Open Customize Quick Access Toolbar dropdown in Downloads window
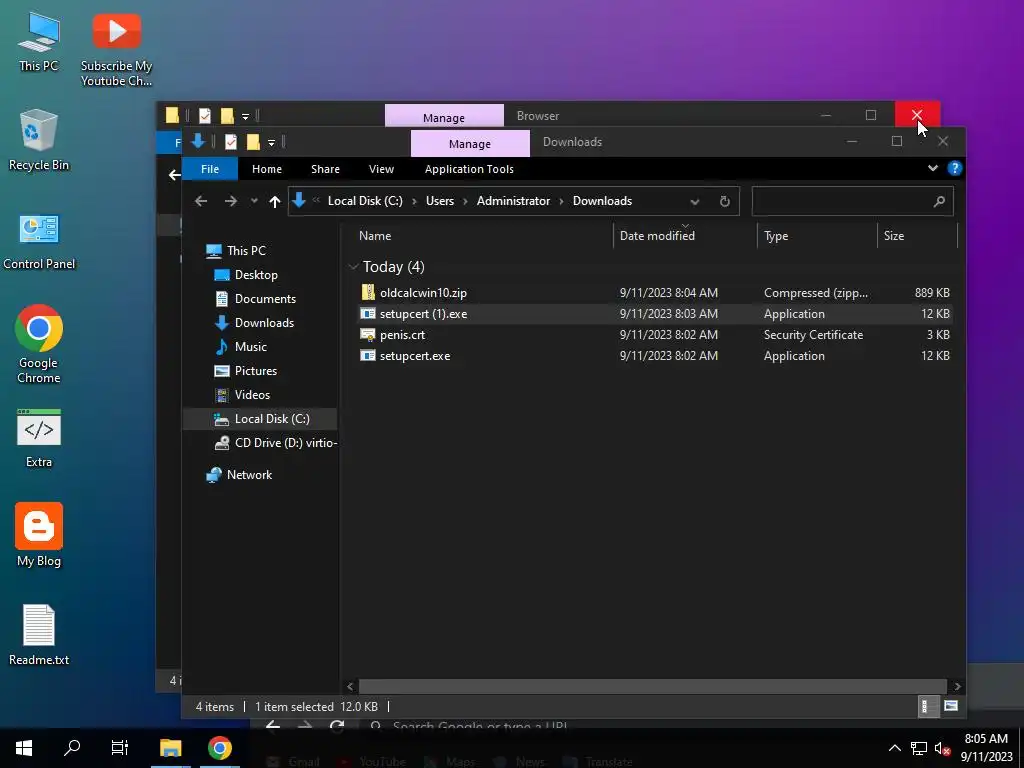Viewport: 1024px width, 768px height. 271,142
